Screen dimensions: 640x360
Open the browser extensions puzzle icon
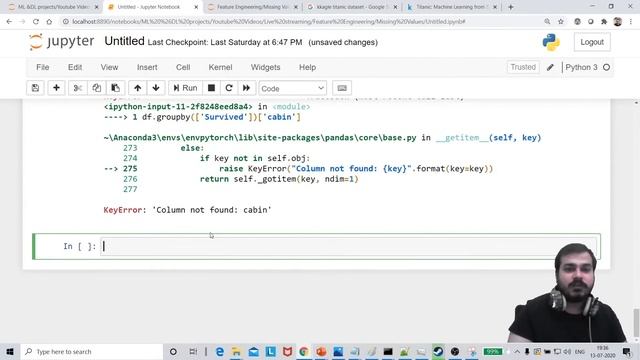(604, 22)
